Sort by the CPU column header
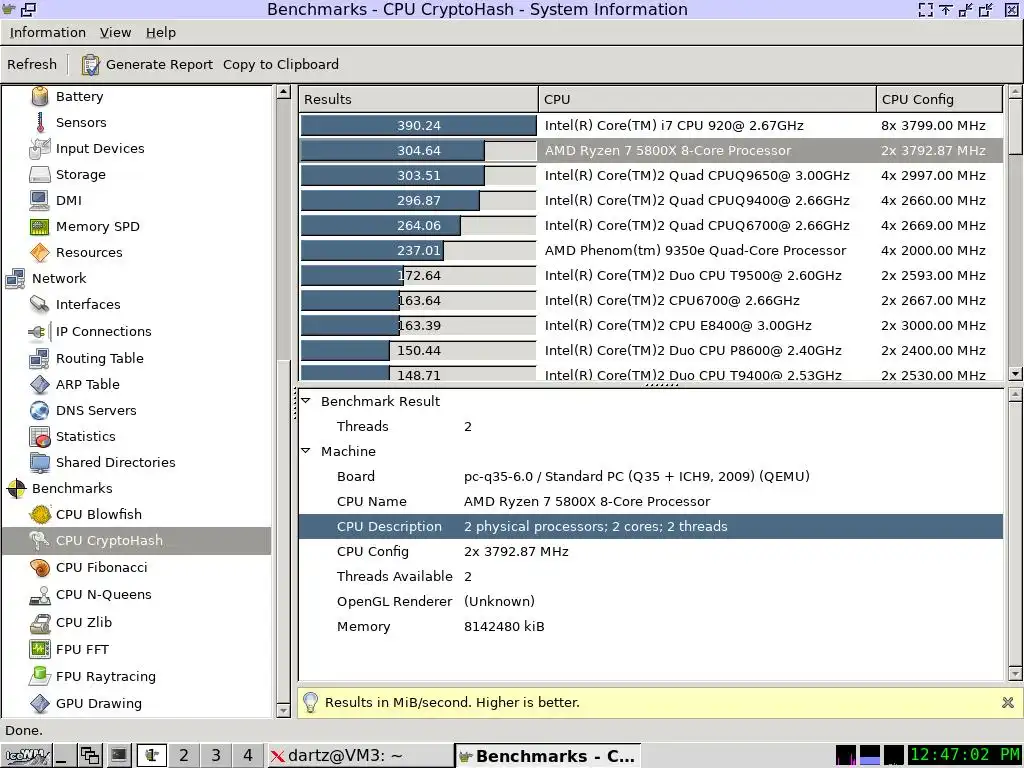Viewport: 1024px width, 768px height. [707, 99]
